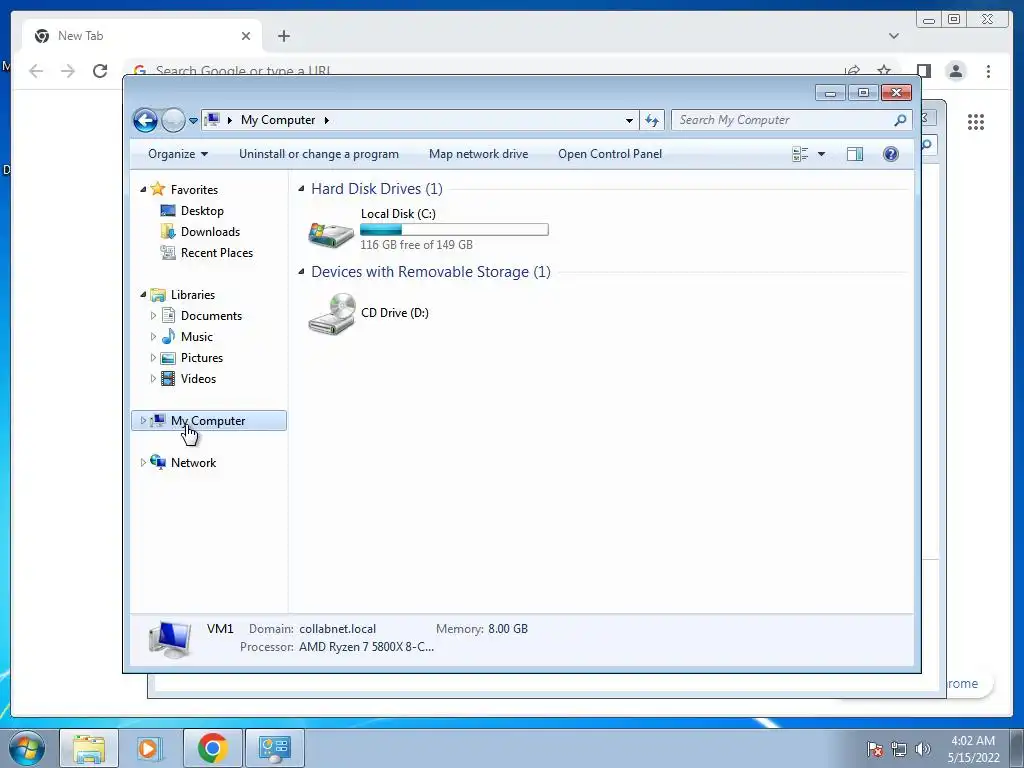1024x768 pixels.
Task: Click the AMD Ryzen processor value
Action: pyautogui.click(x=366, y=647)
